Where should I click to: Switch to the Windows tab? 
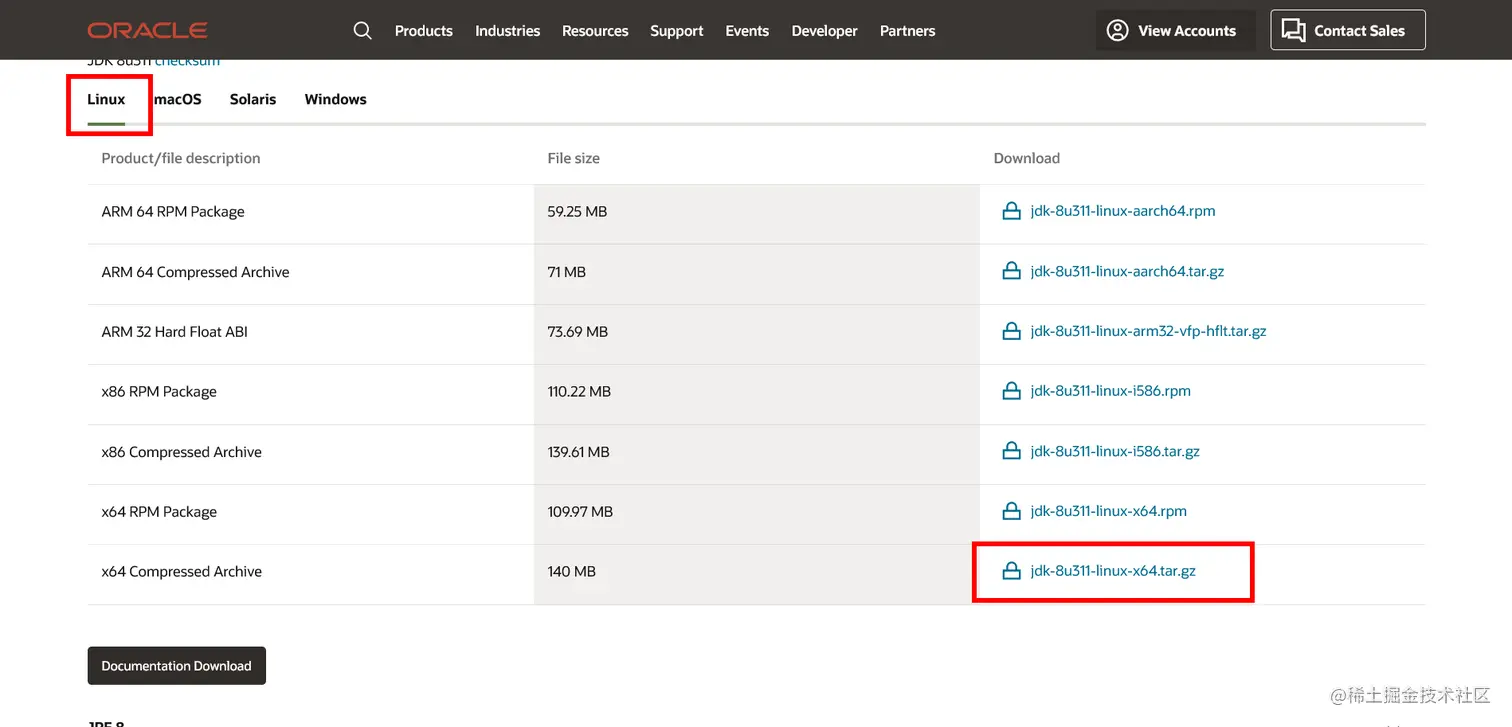click(x=336, y=99)
